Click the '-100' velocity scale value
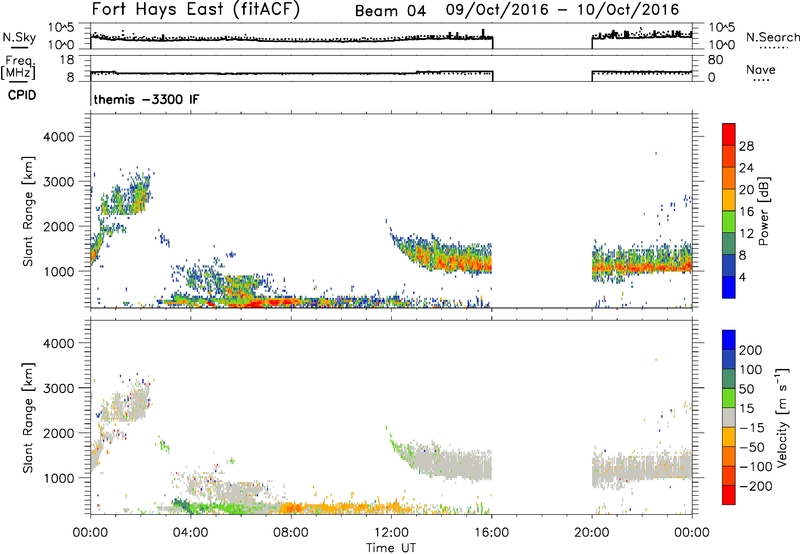800x554 pixels. coord(756,466)
